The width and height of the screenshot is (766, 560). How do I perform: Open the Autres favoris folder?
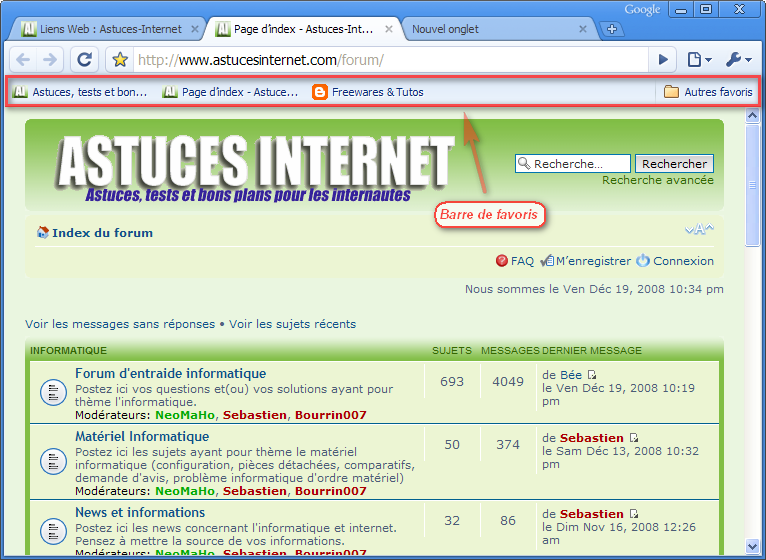(x=708, y=92)
